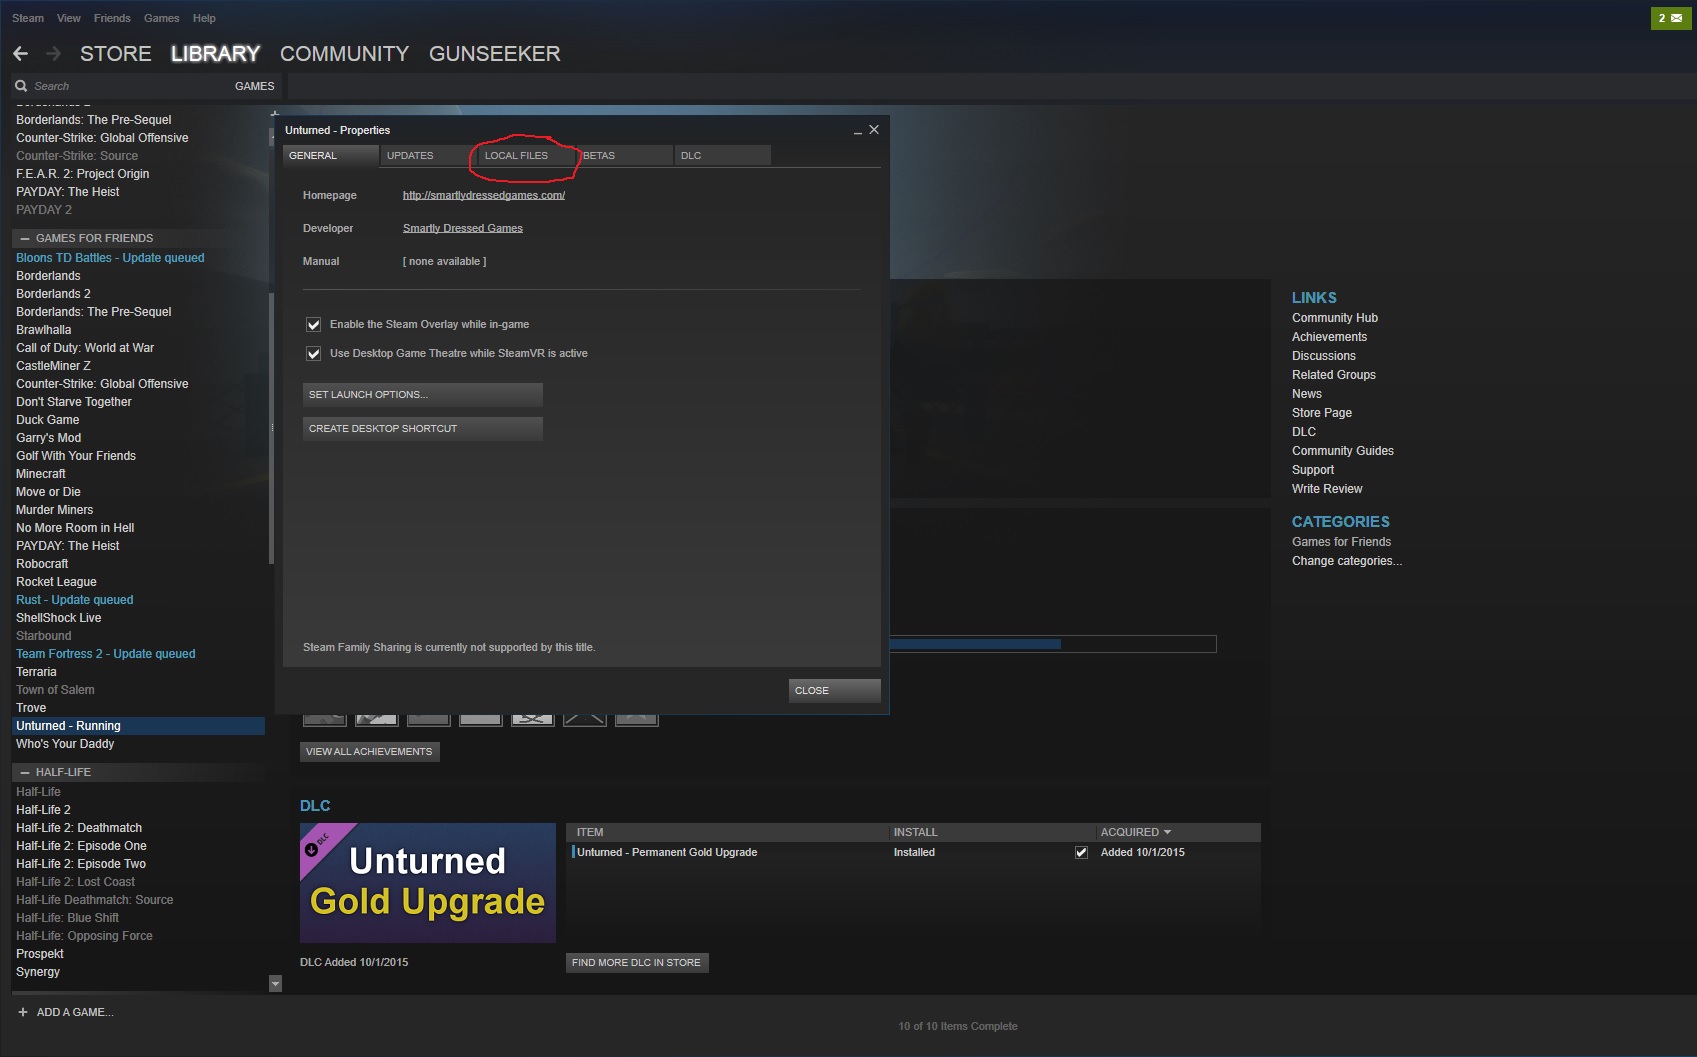Viewport: 1697px width, 1057px height.
Task: Minimize the Unturned Properties dialog
Action: point(858,131)
